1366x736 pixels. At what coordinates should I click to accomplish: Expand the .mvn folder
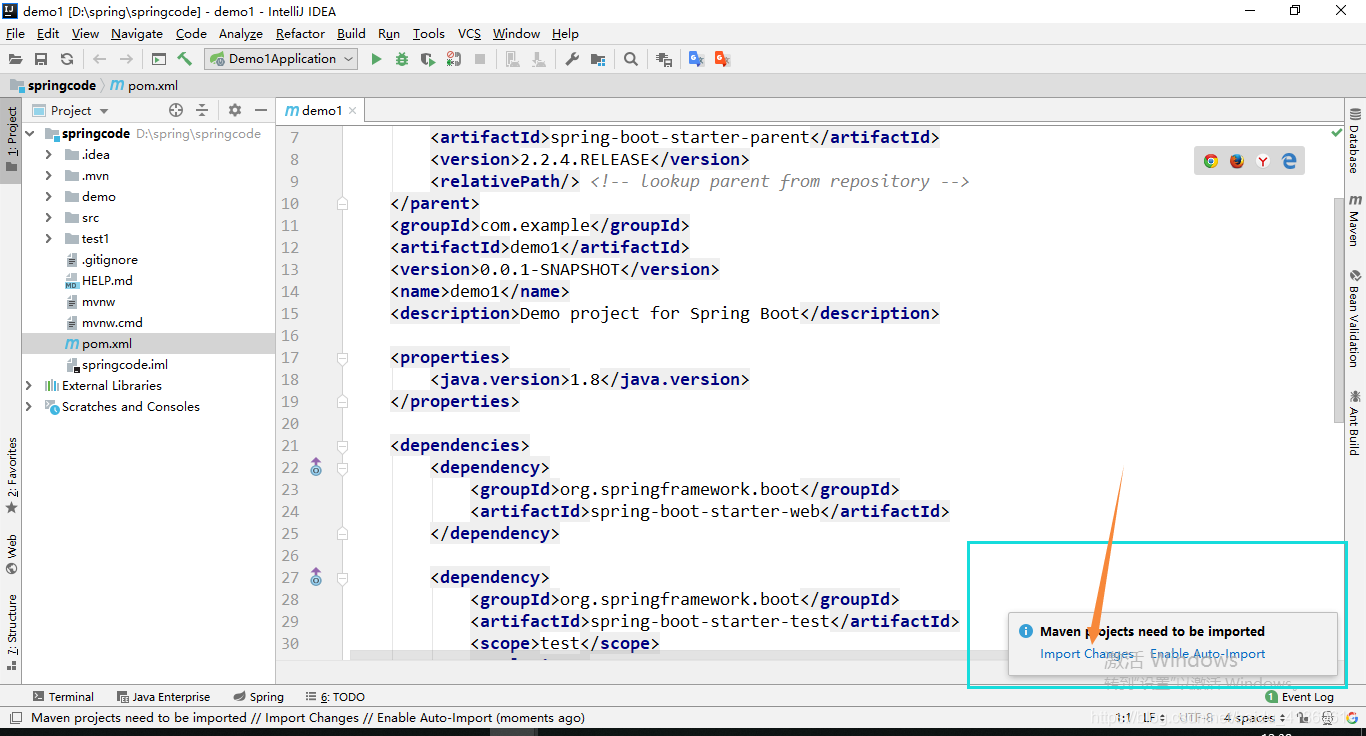click(x=48, y=176)
